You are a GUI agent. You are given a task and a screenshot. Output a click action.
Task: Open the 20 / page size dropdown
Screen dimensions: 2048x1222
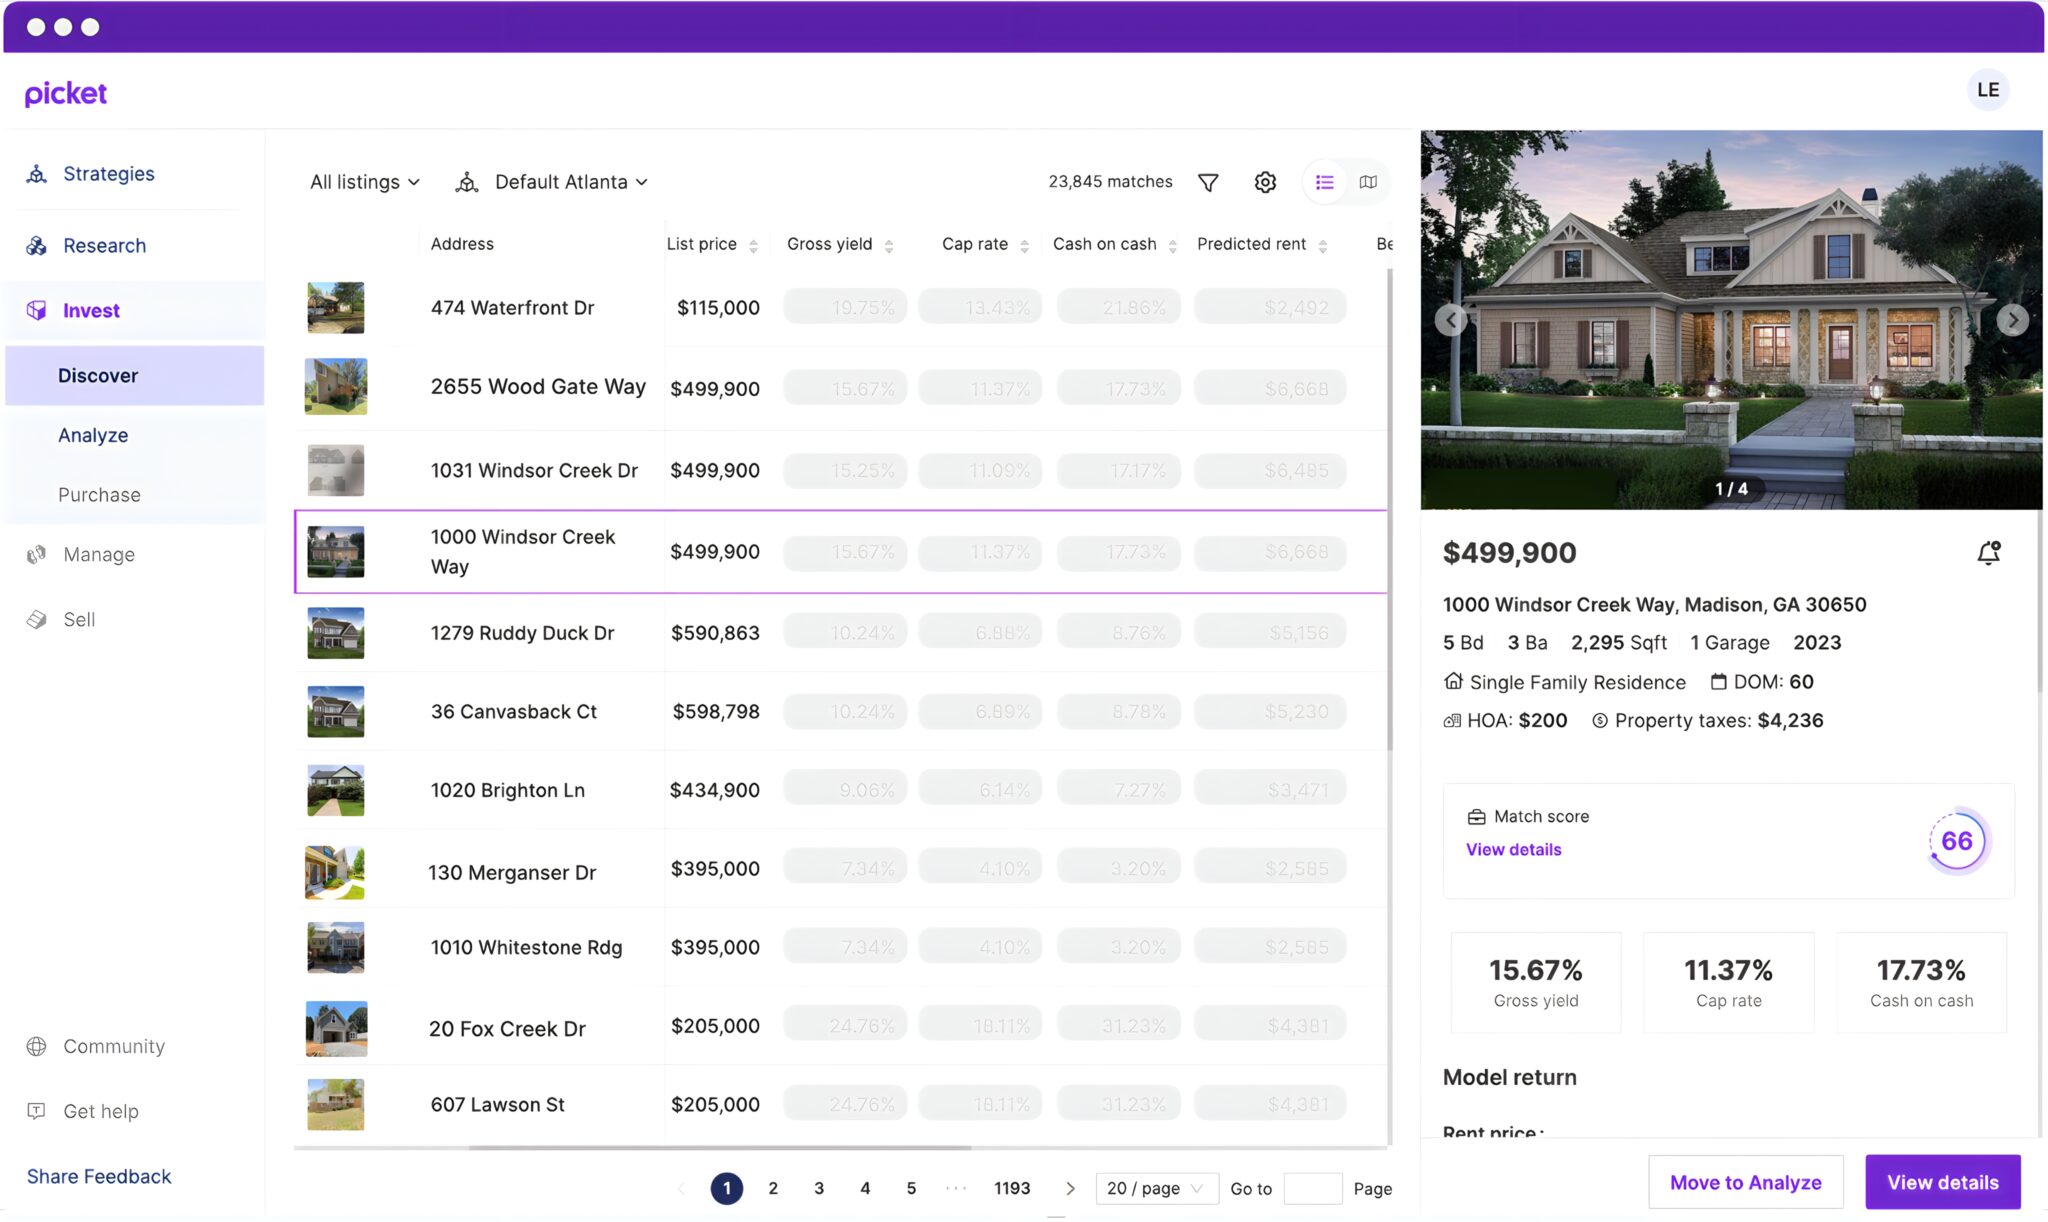coord(1156,1188)
